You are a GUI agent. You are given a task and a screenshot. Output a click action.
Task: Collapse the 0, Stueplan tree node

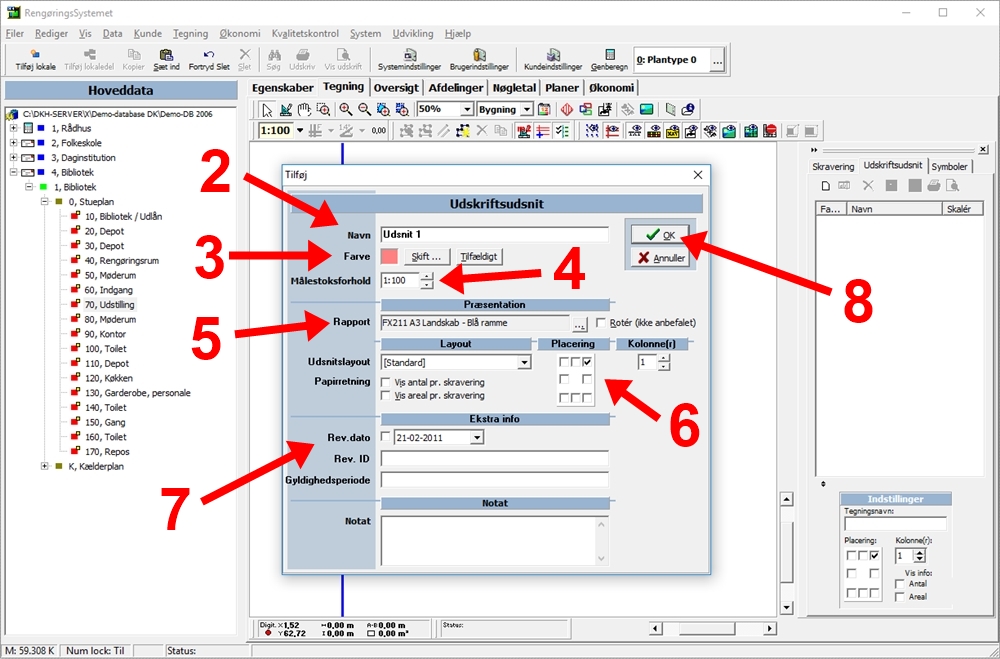pos(45,202)
